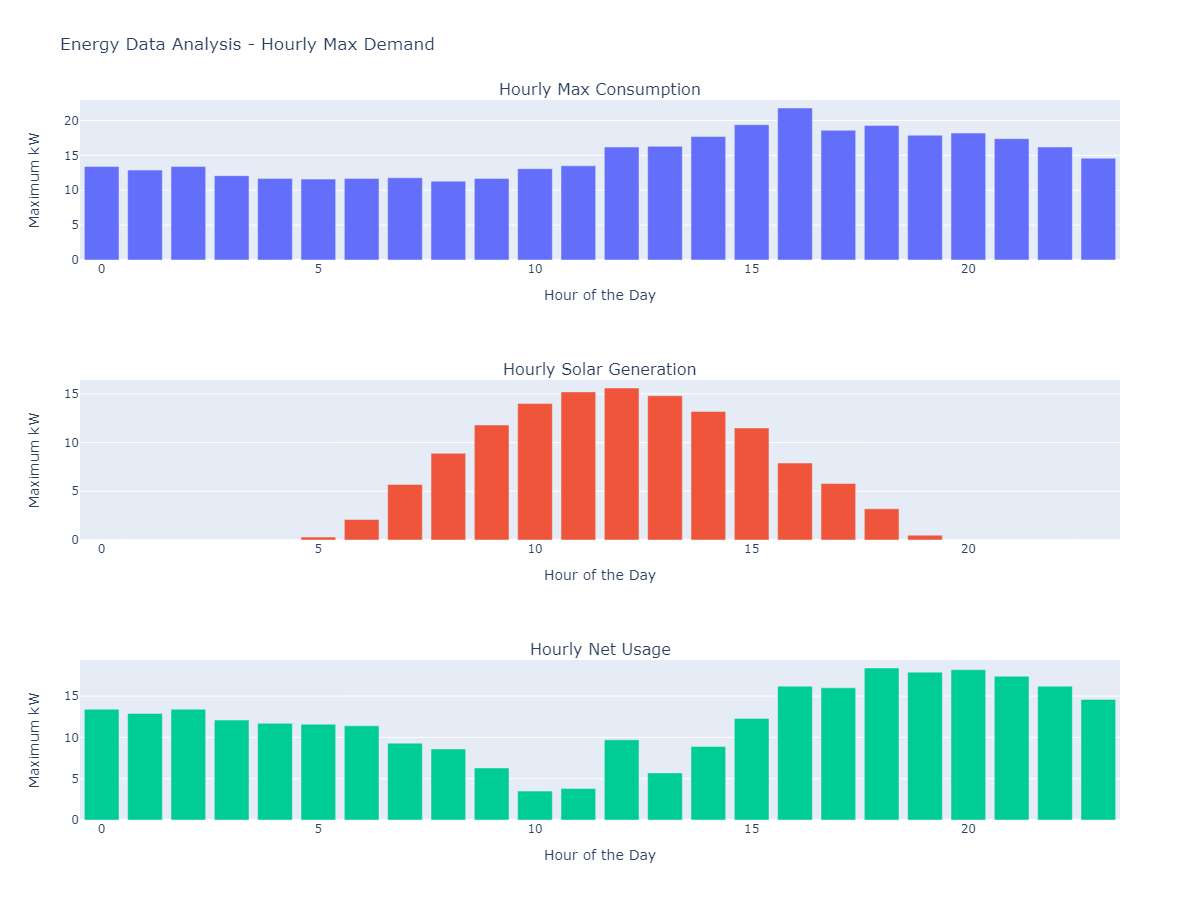
Task: Click y-axis tick 20 on consumption chart
Action: pyautogui.click(x=70, y=121)
